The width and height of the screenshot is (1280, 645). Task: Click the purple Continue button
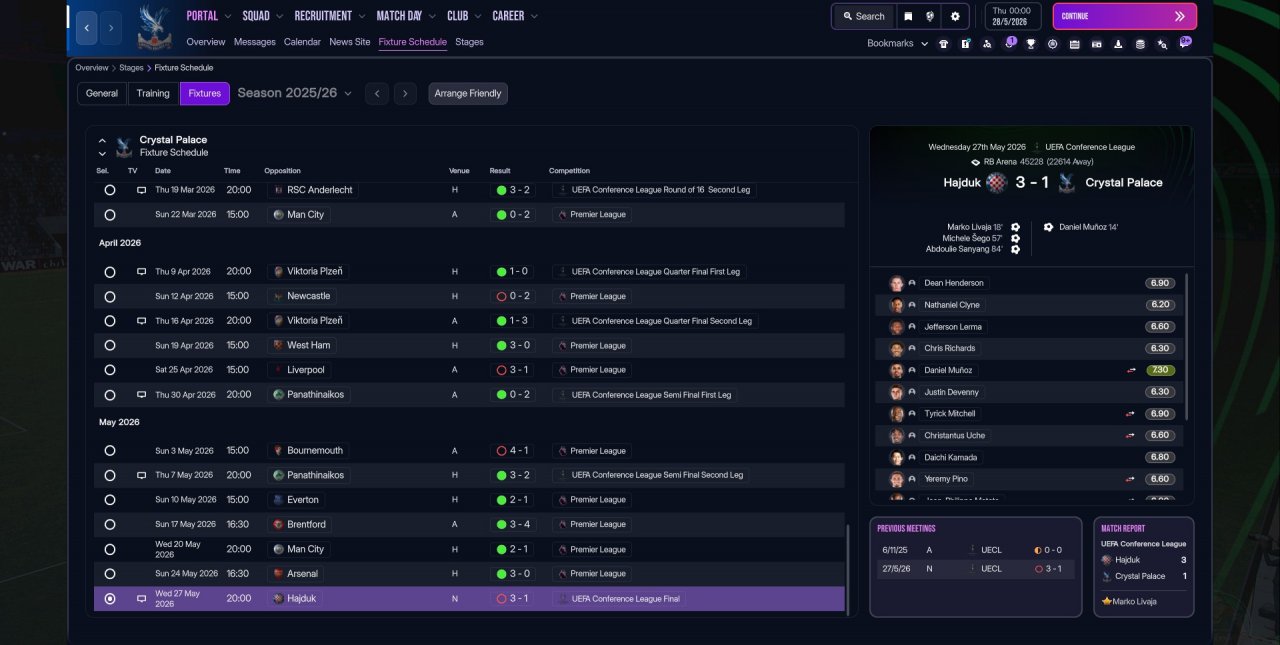1124,16
